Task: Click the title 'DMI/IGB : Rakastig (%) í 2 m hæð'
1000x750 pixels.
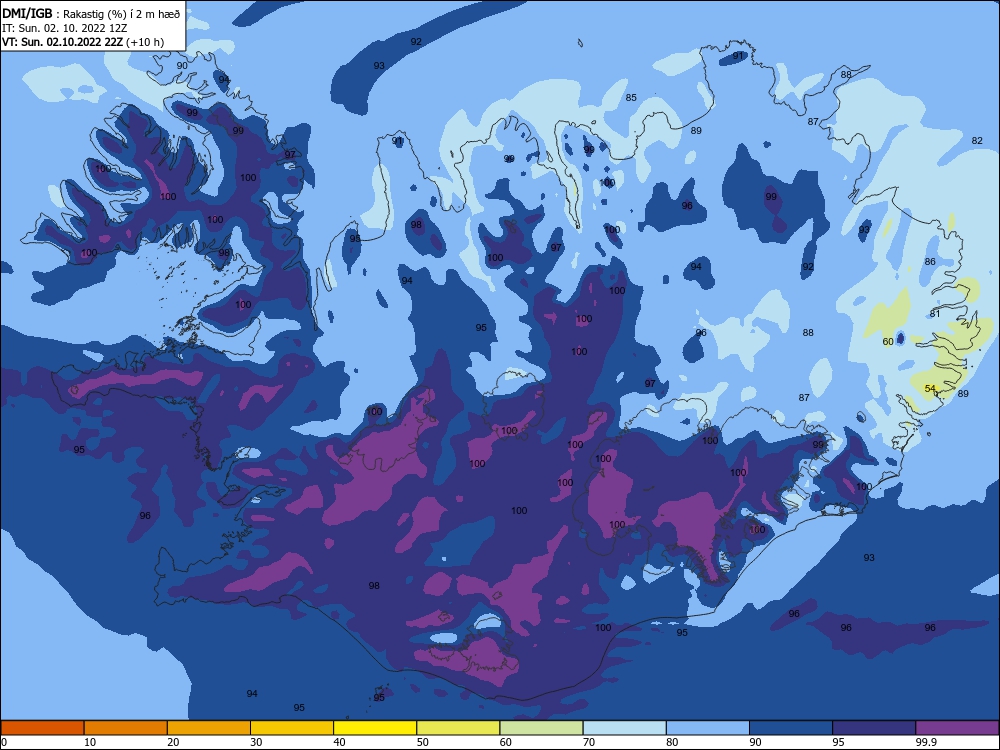Action: (91, 14)
